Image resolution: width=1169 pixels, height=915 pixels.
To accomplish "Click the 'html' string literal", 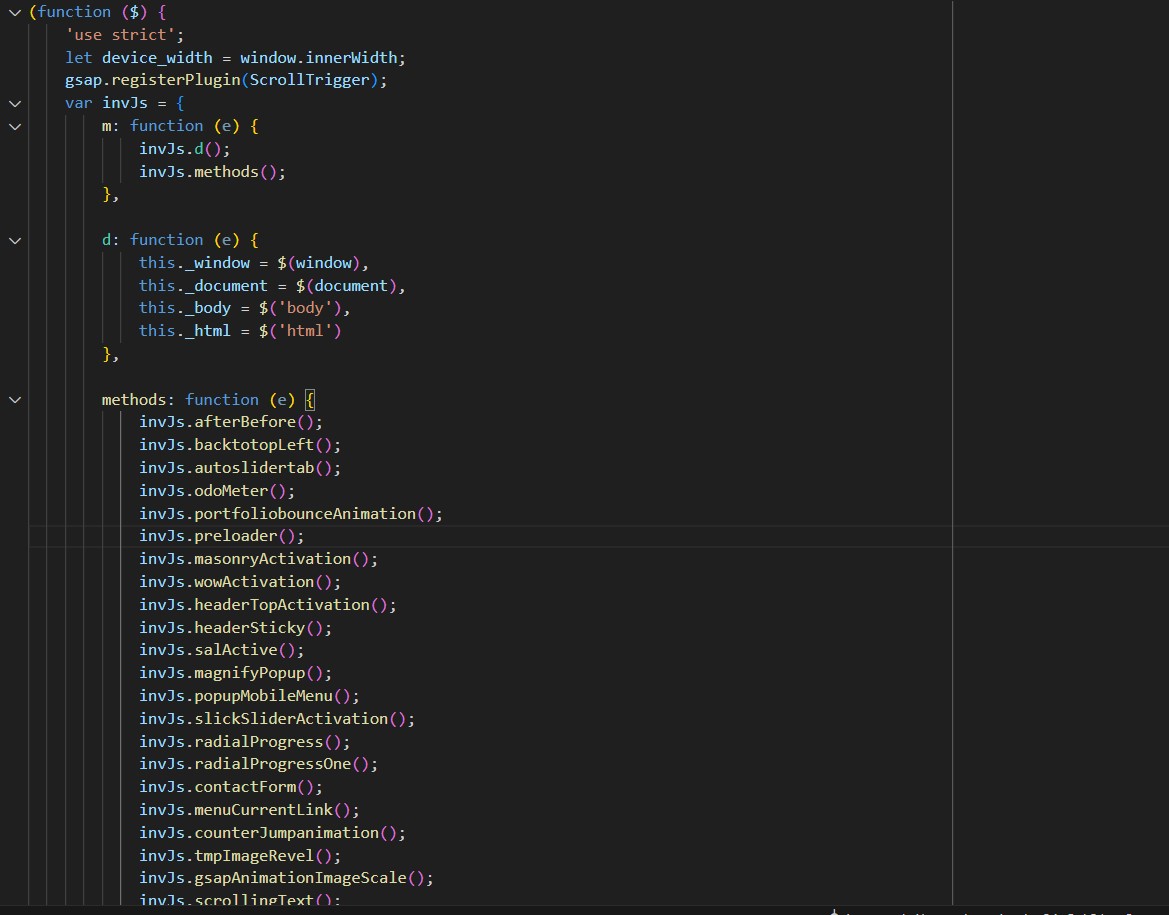I will (316, 330).
